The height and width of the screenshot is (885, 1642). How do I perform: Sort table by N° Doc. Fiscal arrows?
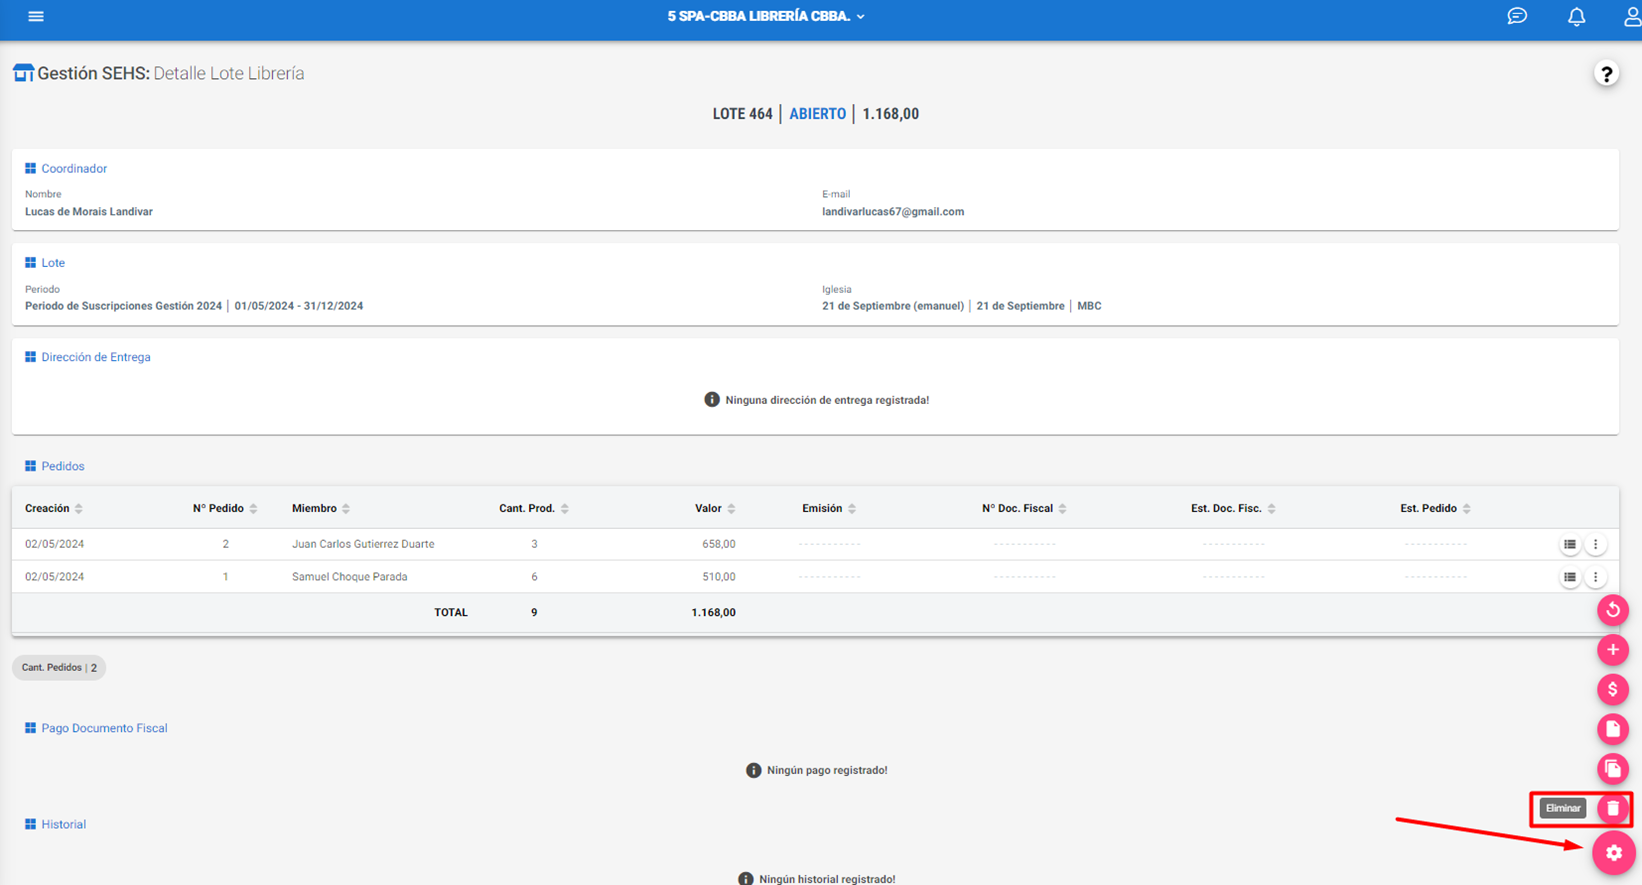(x=1063, y=509)
